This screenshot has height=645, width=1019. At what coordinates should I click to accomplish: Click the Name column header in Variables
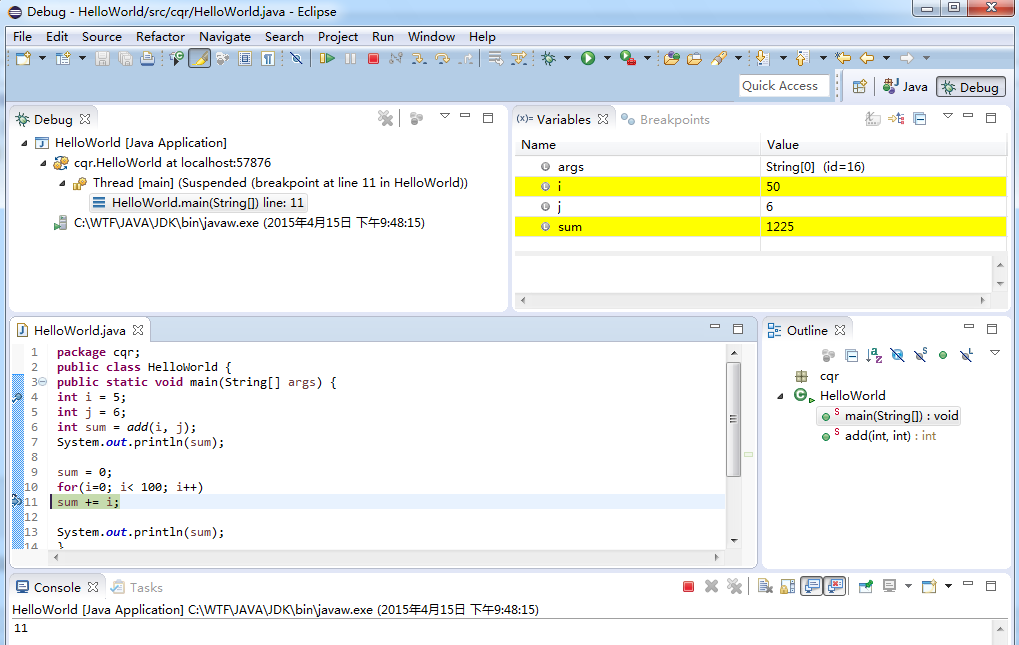[x=638, y=145]
